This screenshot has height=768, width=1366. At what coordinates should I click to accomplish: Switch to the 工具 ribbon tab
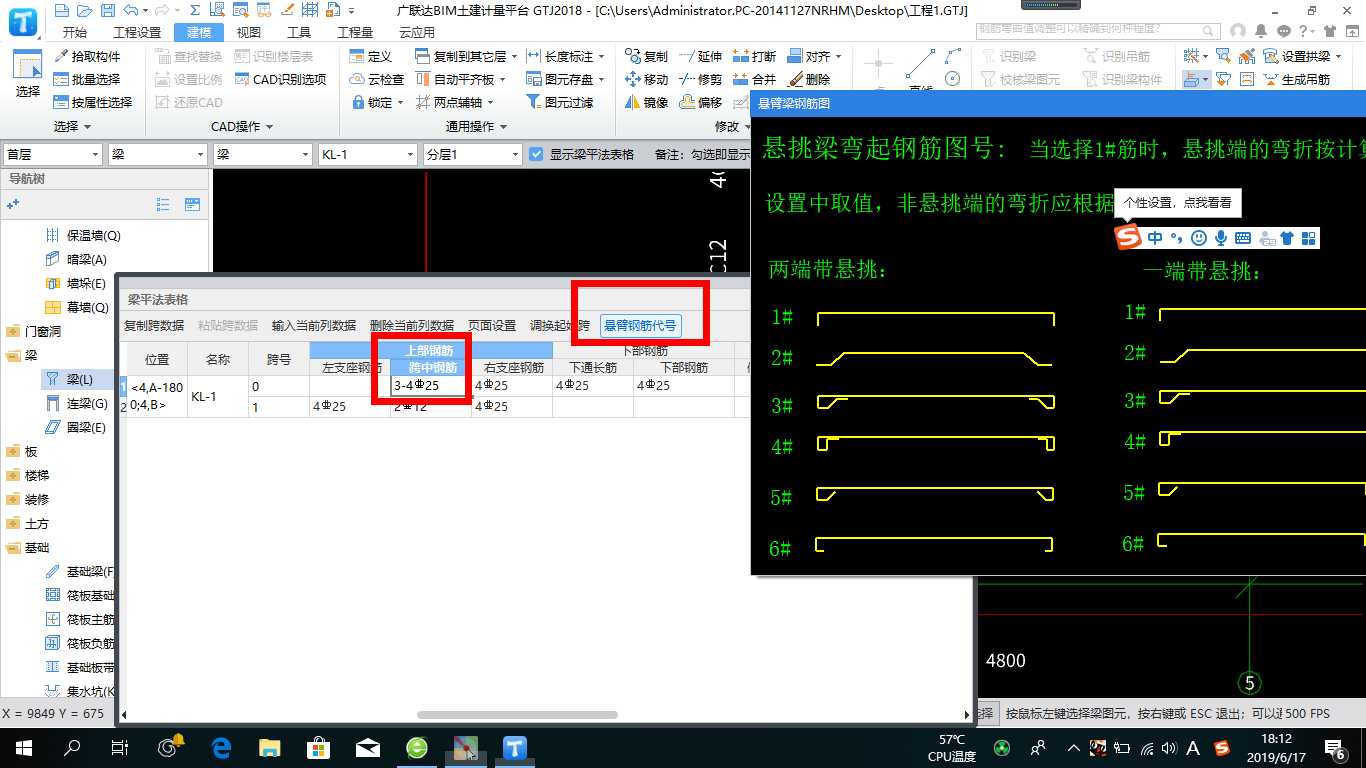click(299, 33)
